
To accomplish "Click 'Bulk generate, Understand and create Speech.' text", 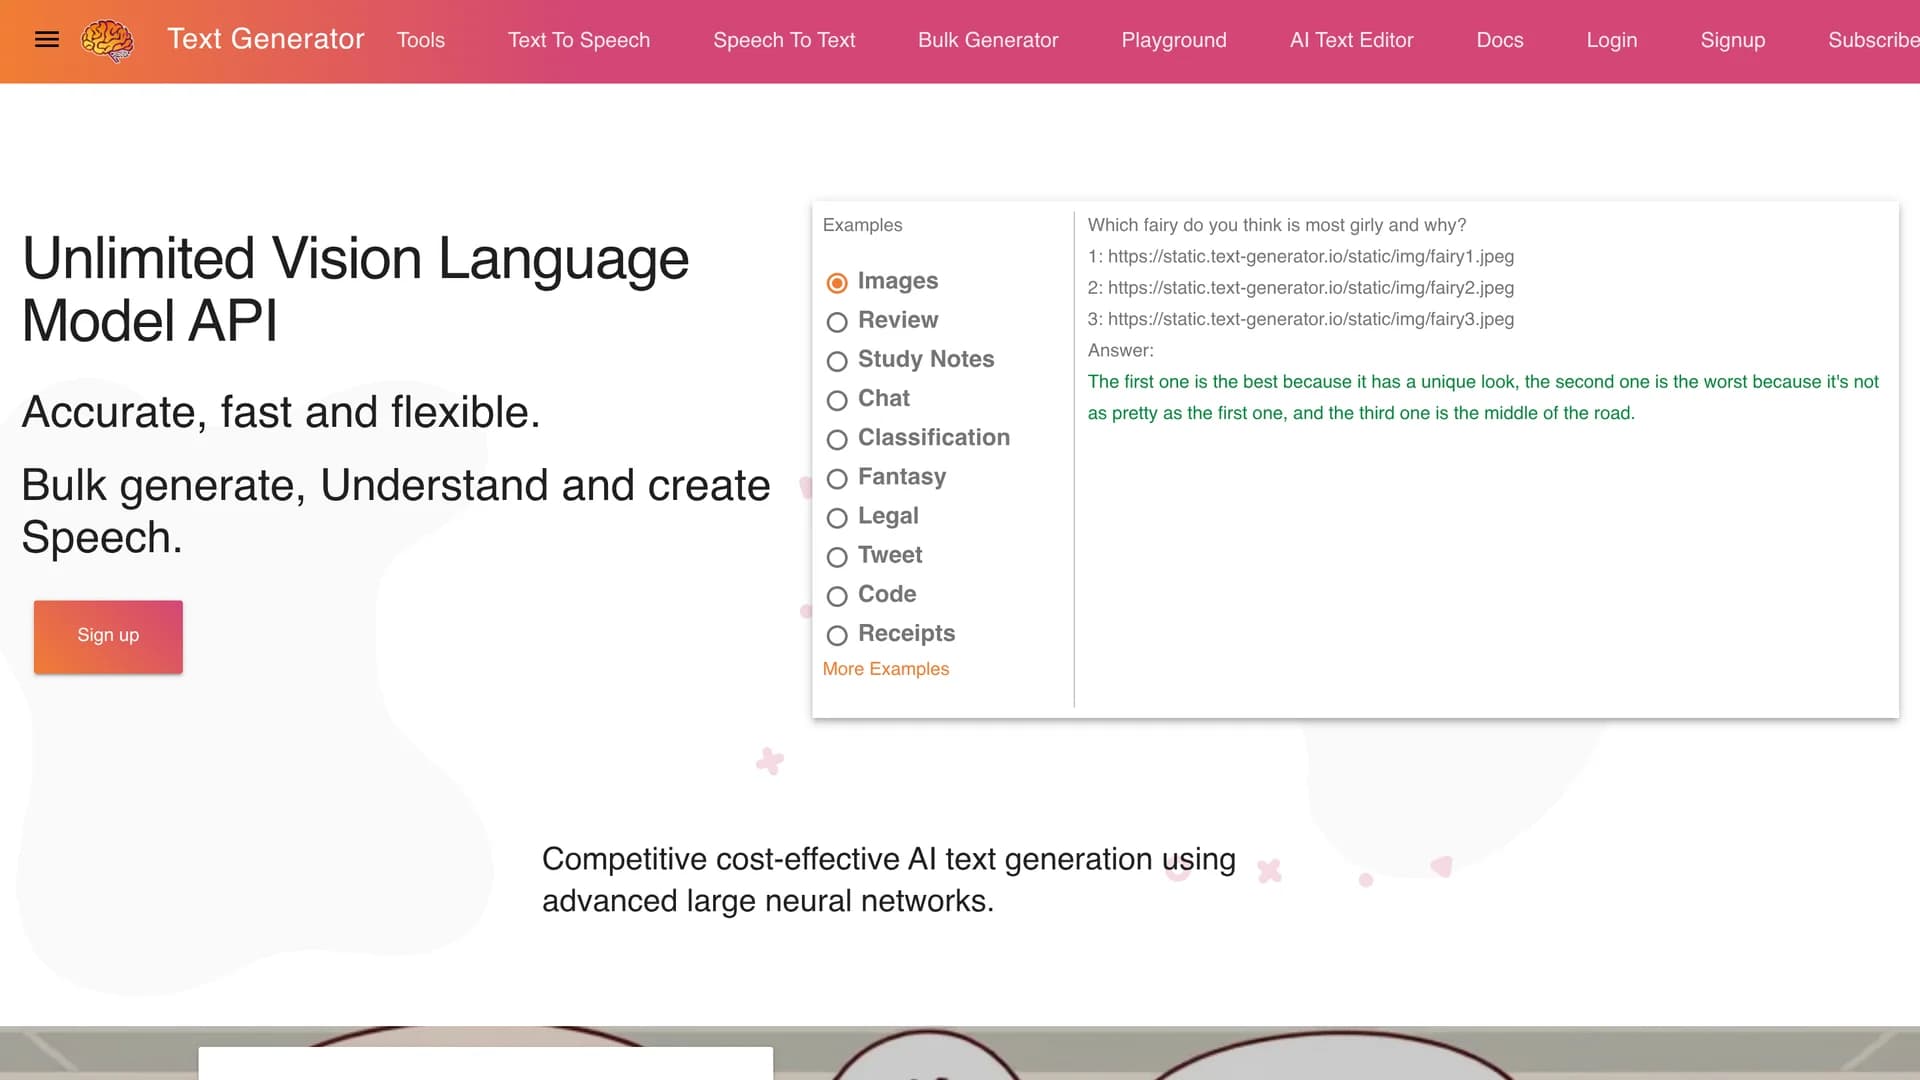I will point(396,511).
